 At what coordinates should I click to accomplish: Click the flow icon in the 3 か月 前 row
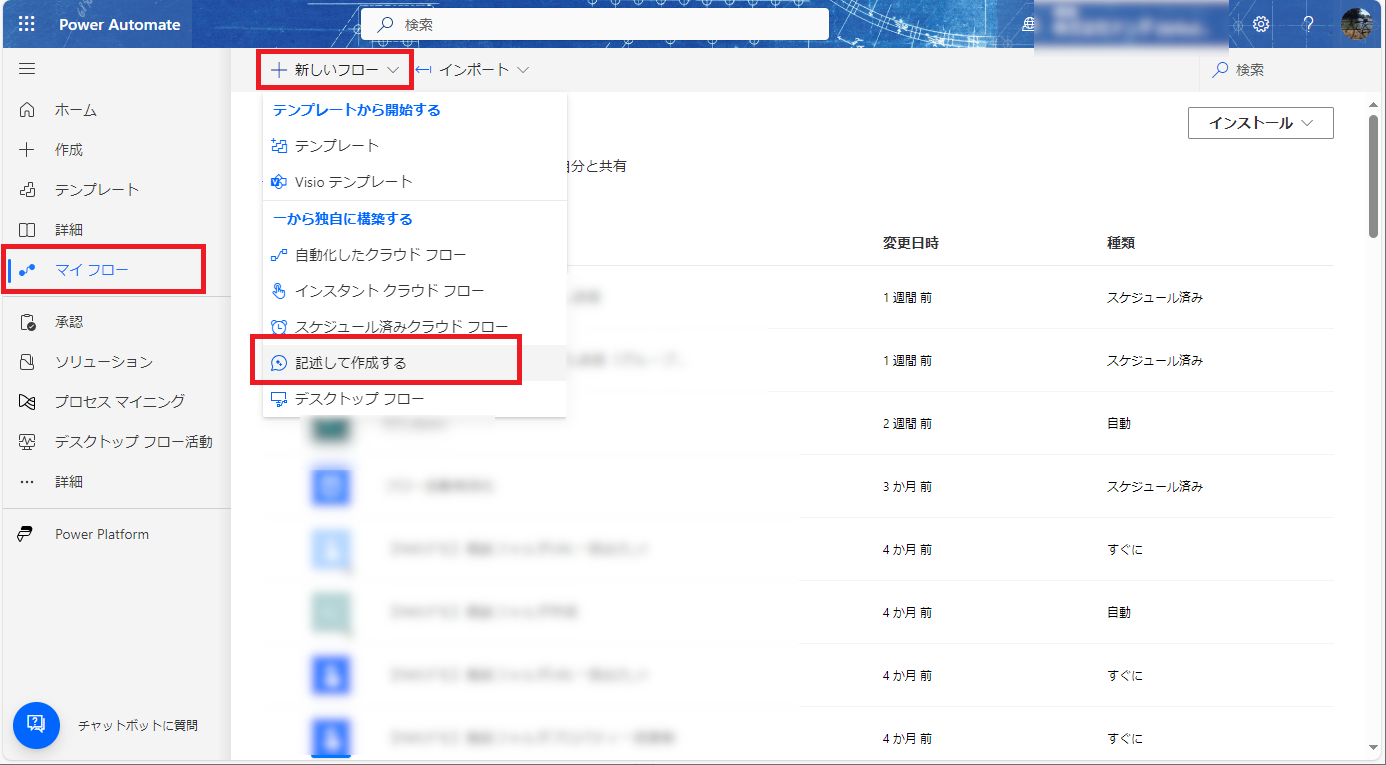331,487
